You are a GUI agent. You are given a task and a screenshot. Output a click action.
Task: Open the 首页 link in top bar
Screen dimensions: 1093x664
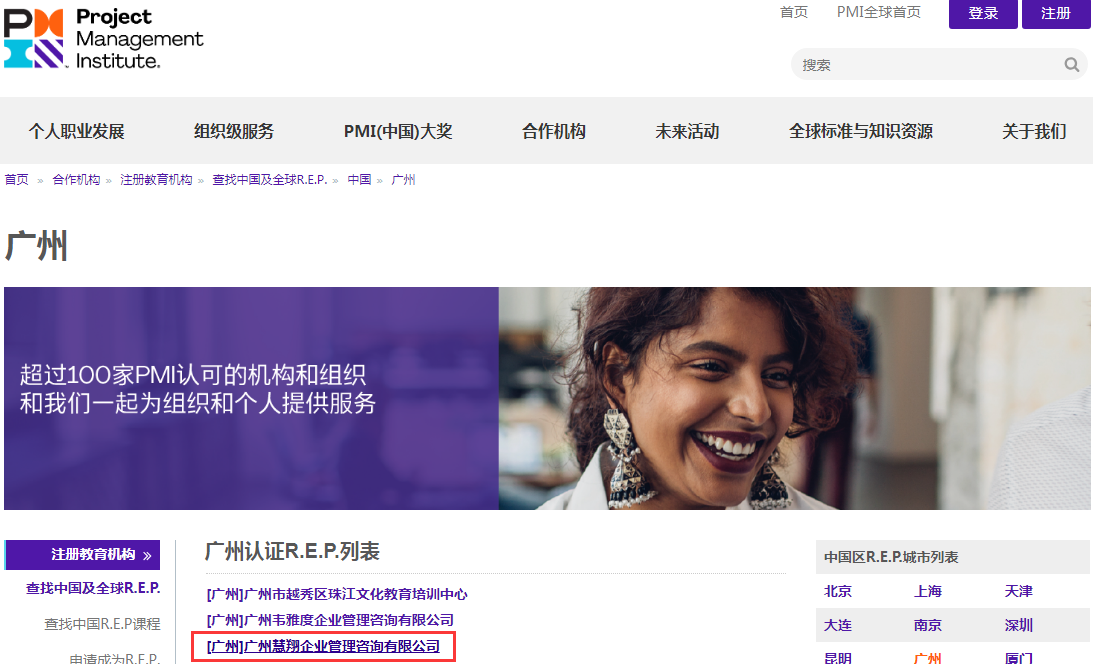793,12
